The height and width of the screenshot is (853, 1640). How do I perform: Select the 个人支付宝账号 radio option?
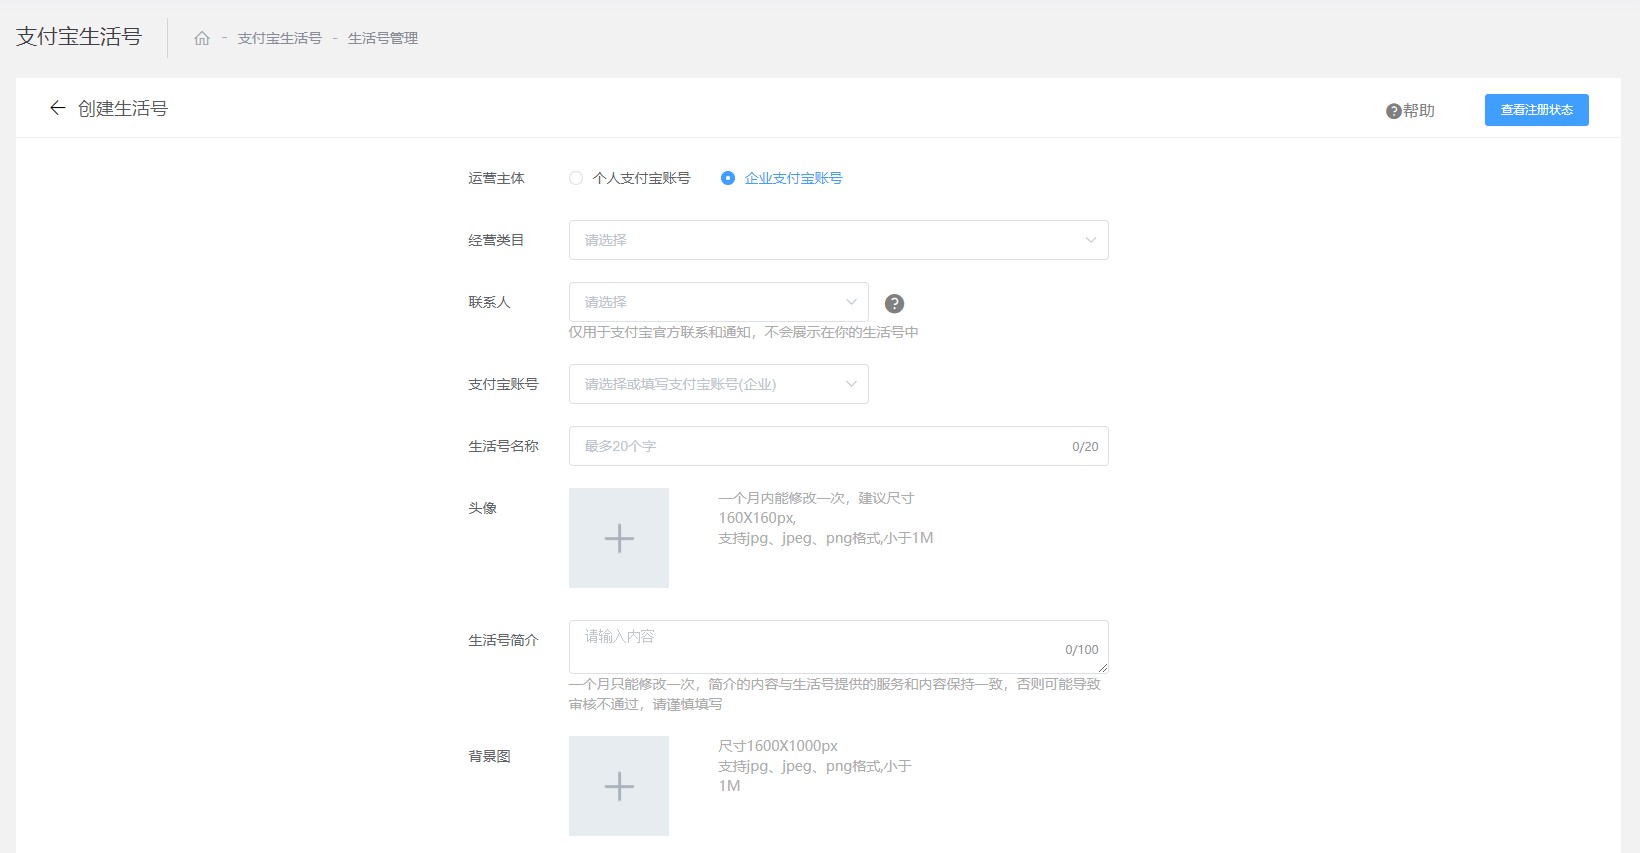point(630,178)
